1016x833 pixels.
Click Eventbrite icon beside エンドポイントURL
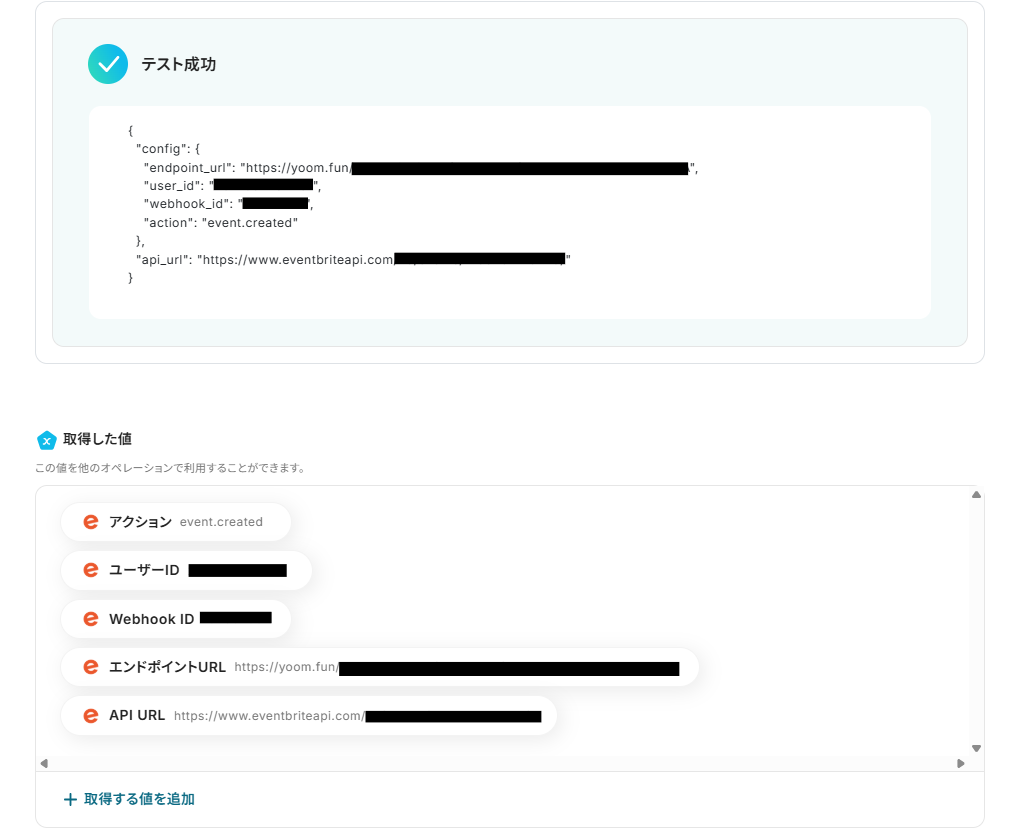[x=91, y=667]
